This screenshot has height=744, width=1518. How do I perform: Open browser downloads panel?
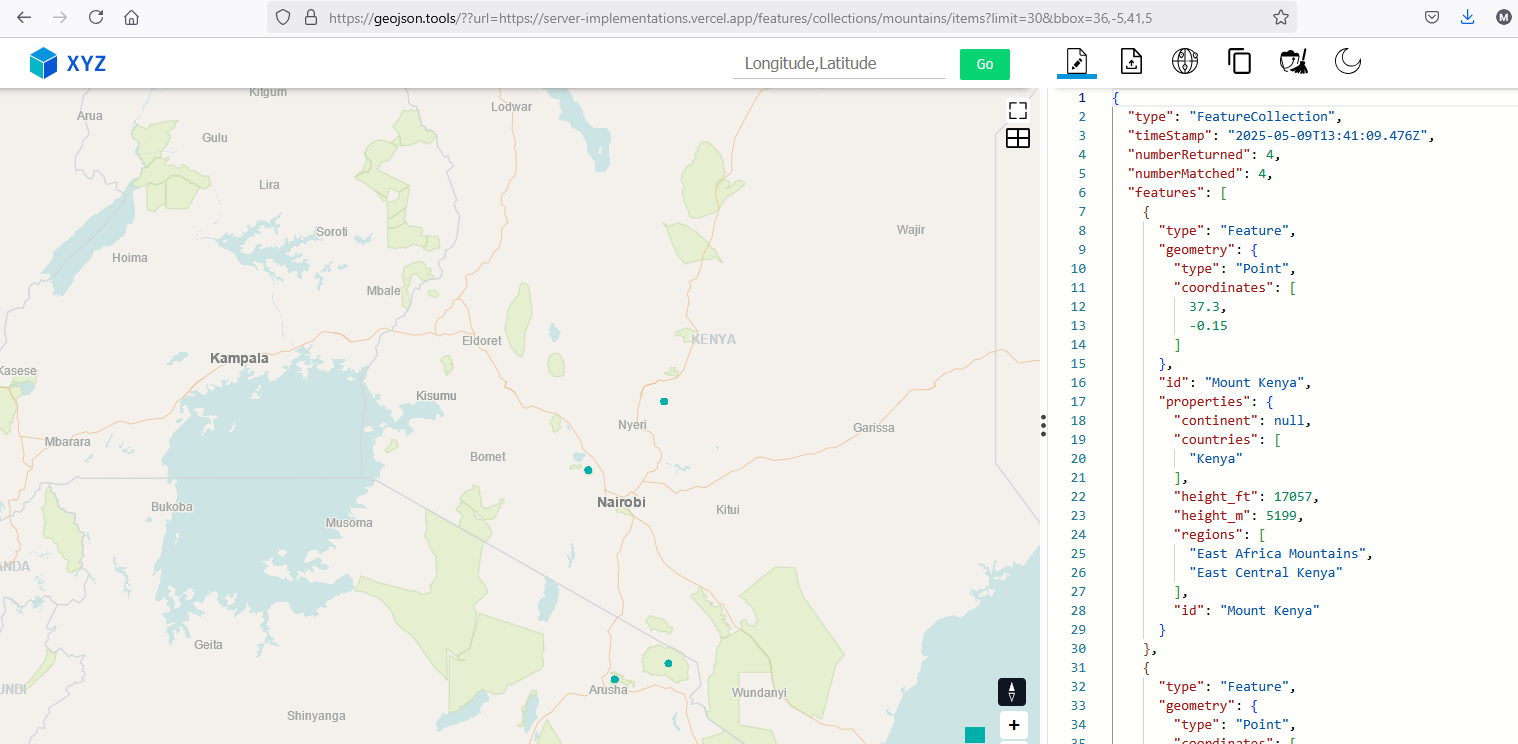tap(1466, 17)
